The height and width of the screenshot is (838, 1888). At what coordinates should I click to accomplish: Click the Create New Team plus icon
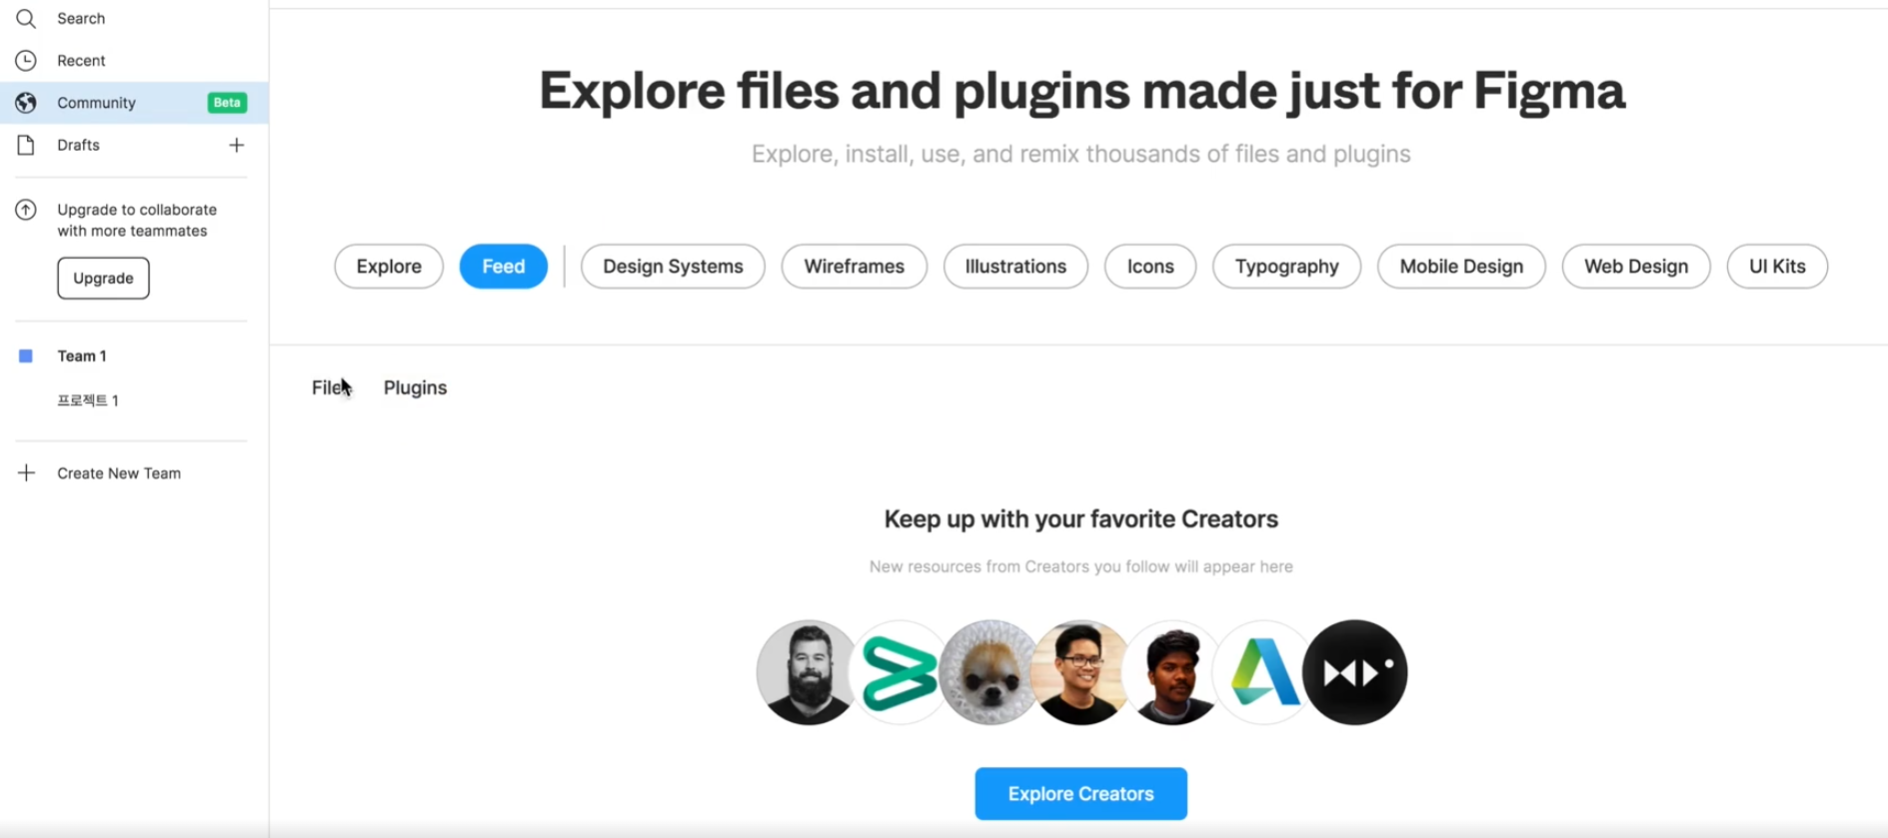coord(26,473)
